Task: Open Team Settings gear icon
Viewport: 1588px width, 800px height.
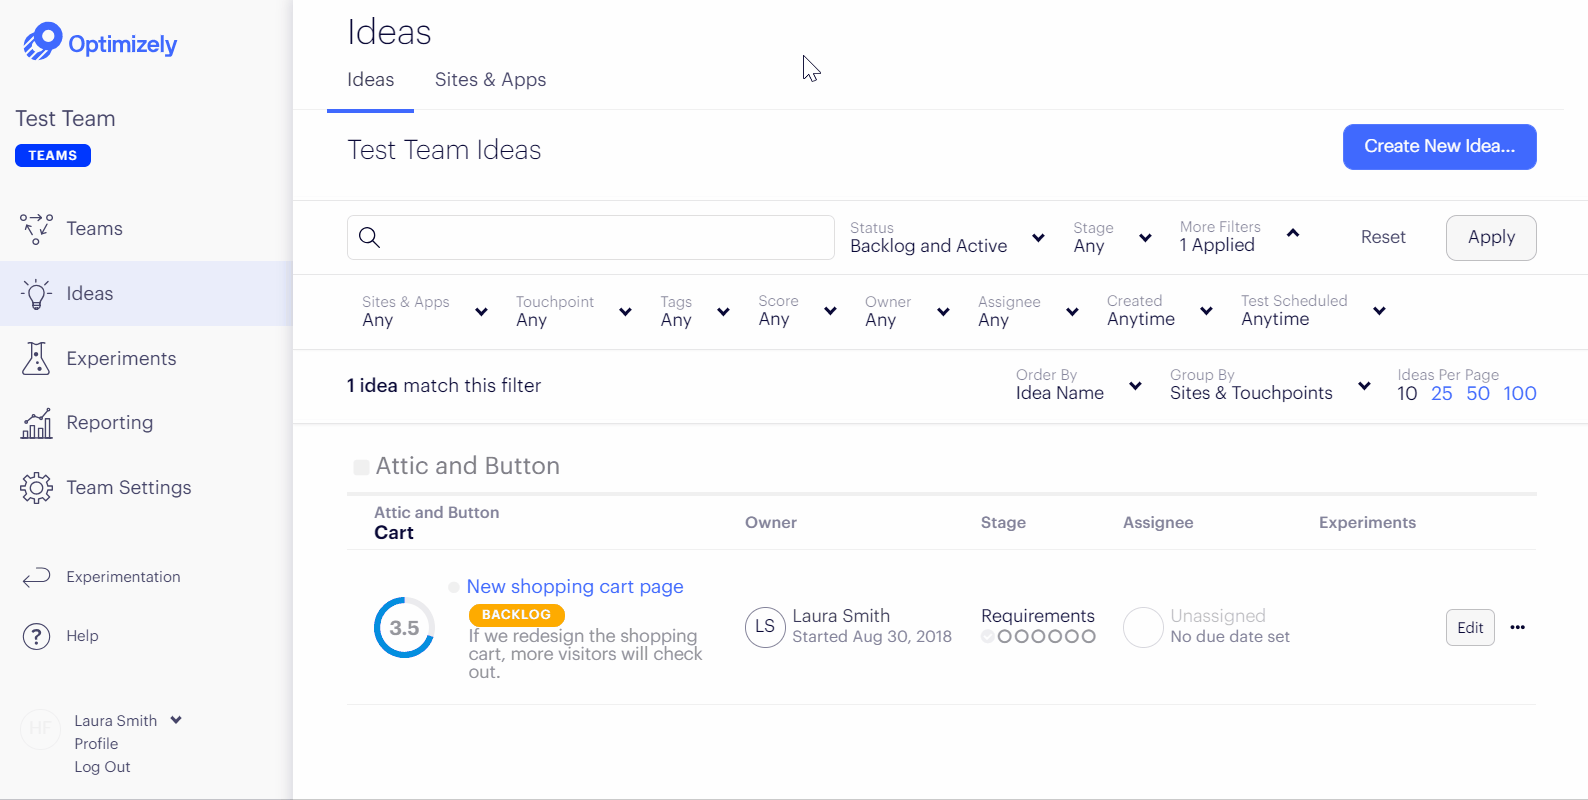Action: (36, 488)
